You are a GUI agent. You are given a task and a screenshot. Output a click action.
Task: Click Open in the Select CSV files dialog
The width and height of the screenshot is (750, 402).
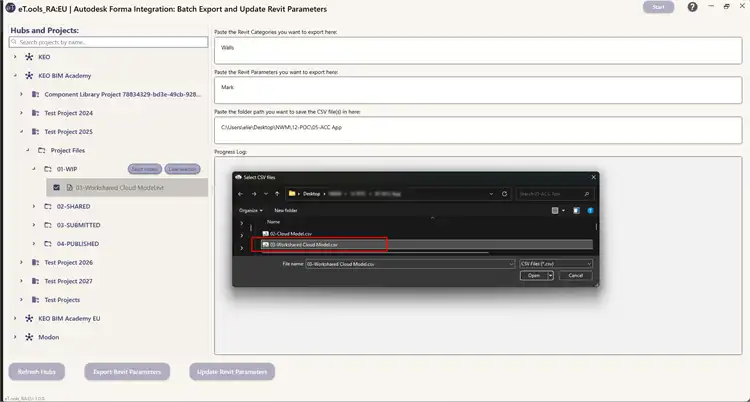[x=534, y=275]
